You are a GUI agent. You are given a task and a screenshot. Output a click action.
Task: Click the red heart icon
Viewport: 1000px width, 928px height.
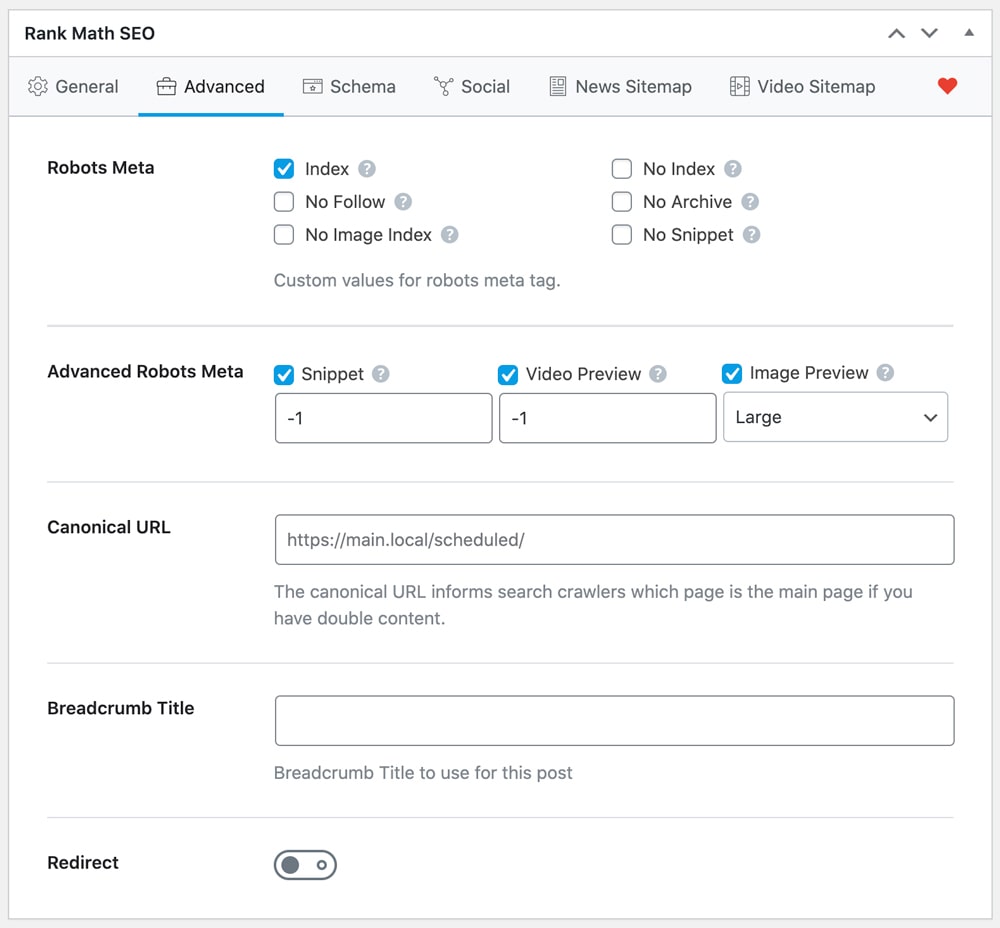tap(947, 86)
